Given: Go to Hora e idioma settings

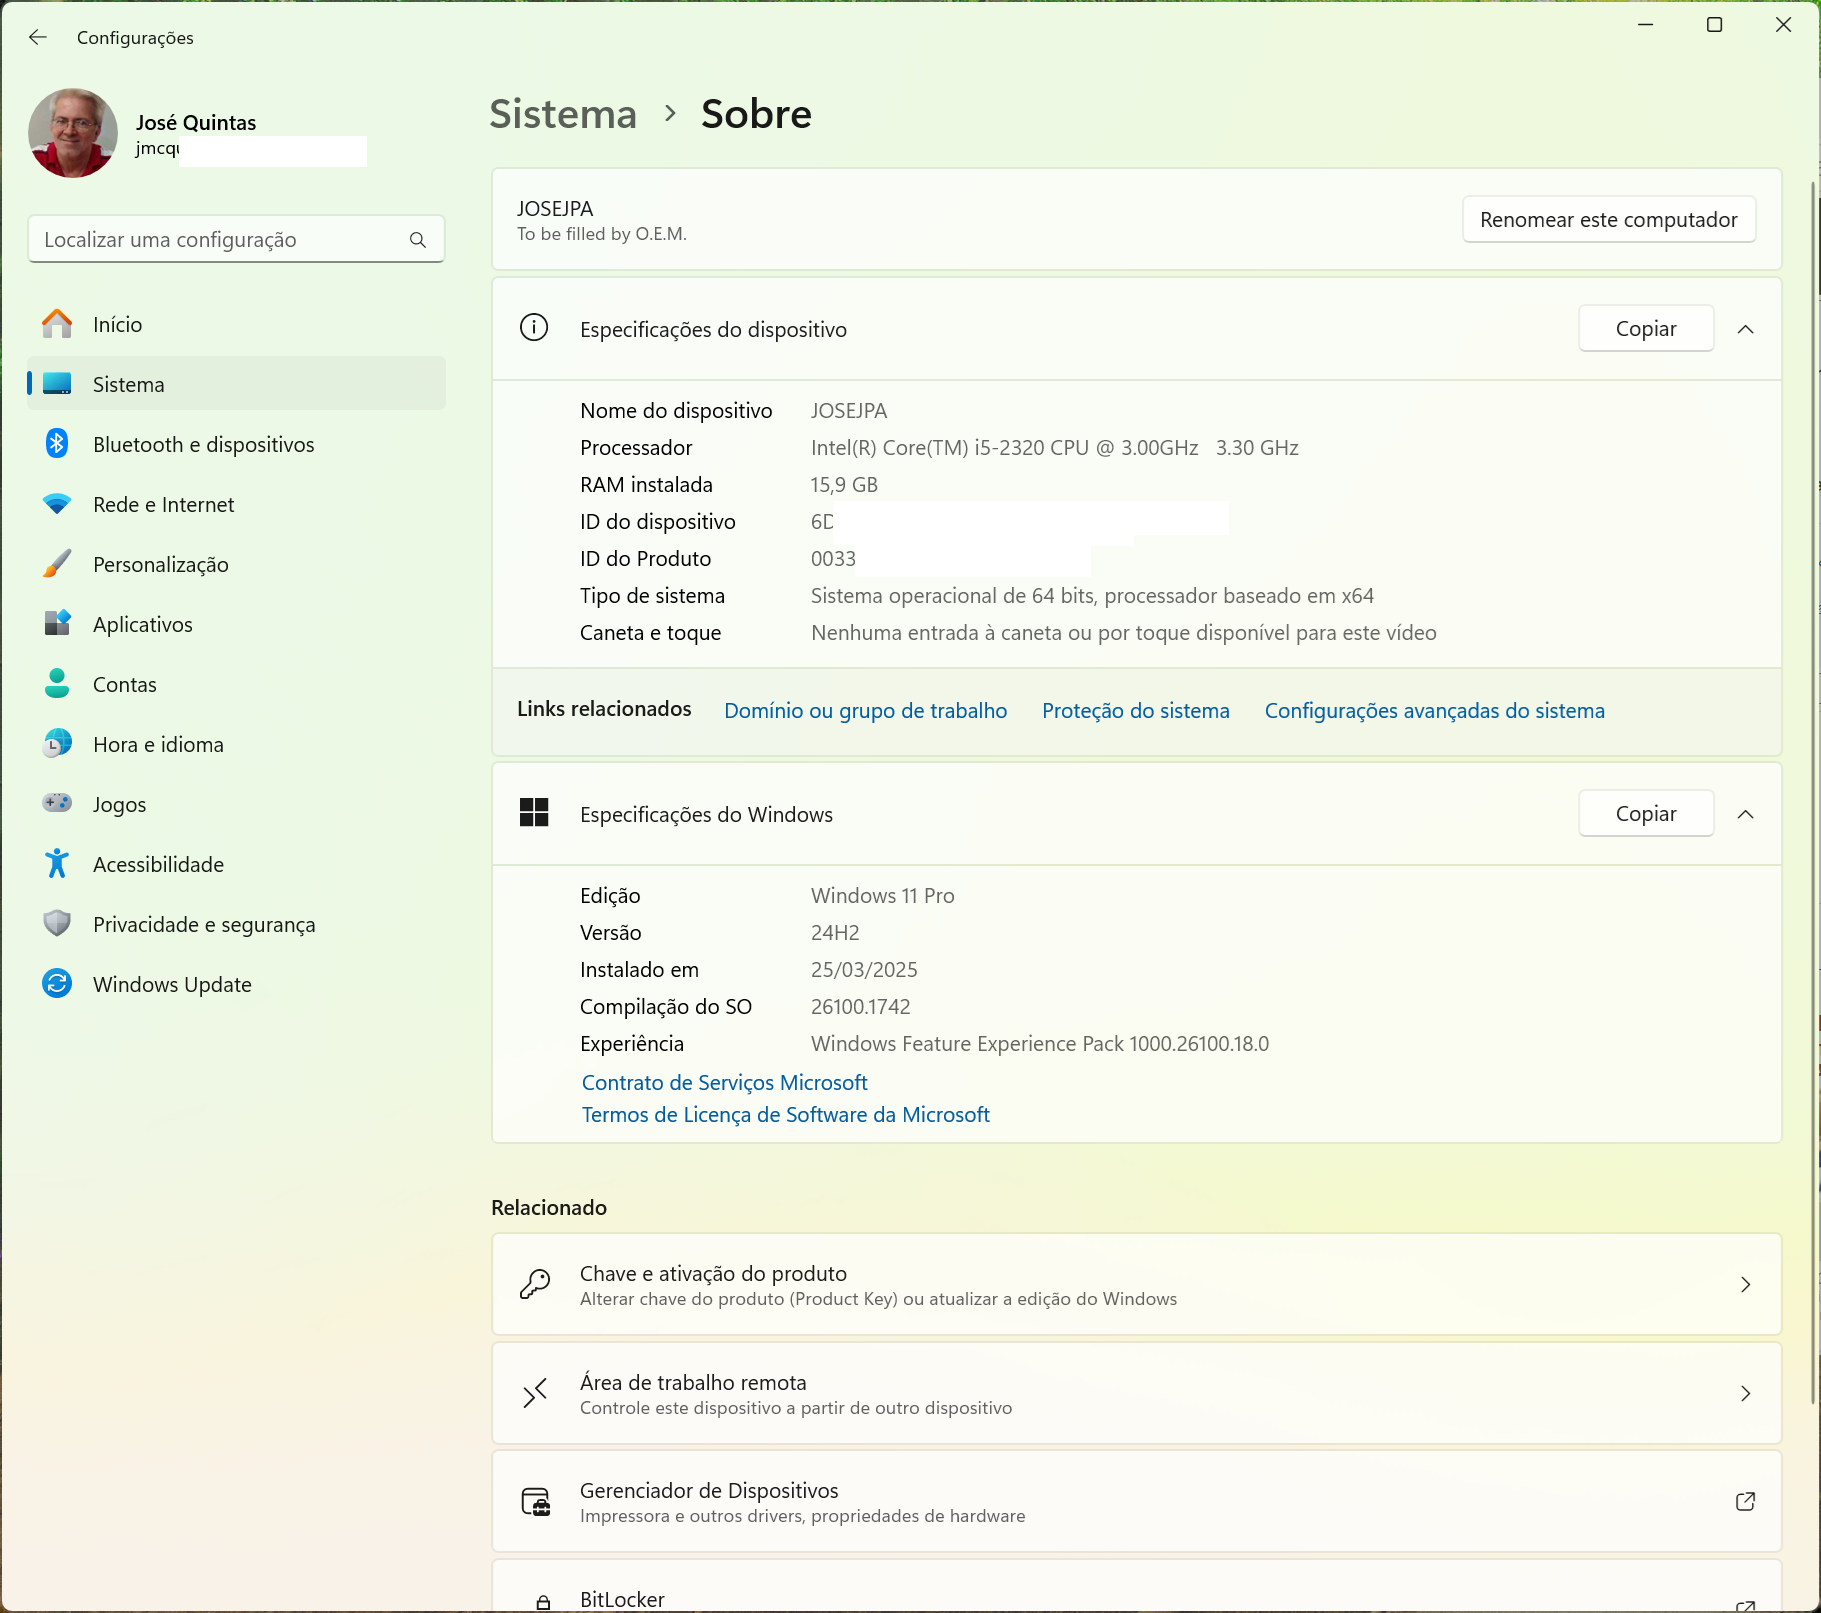Looking at the screenshot, I should pyautogui.click(x=158, y=745).
